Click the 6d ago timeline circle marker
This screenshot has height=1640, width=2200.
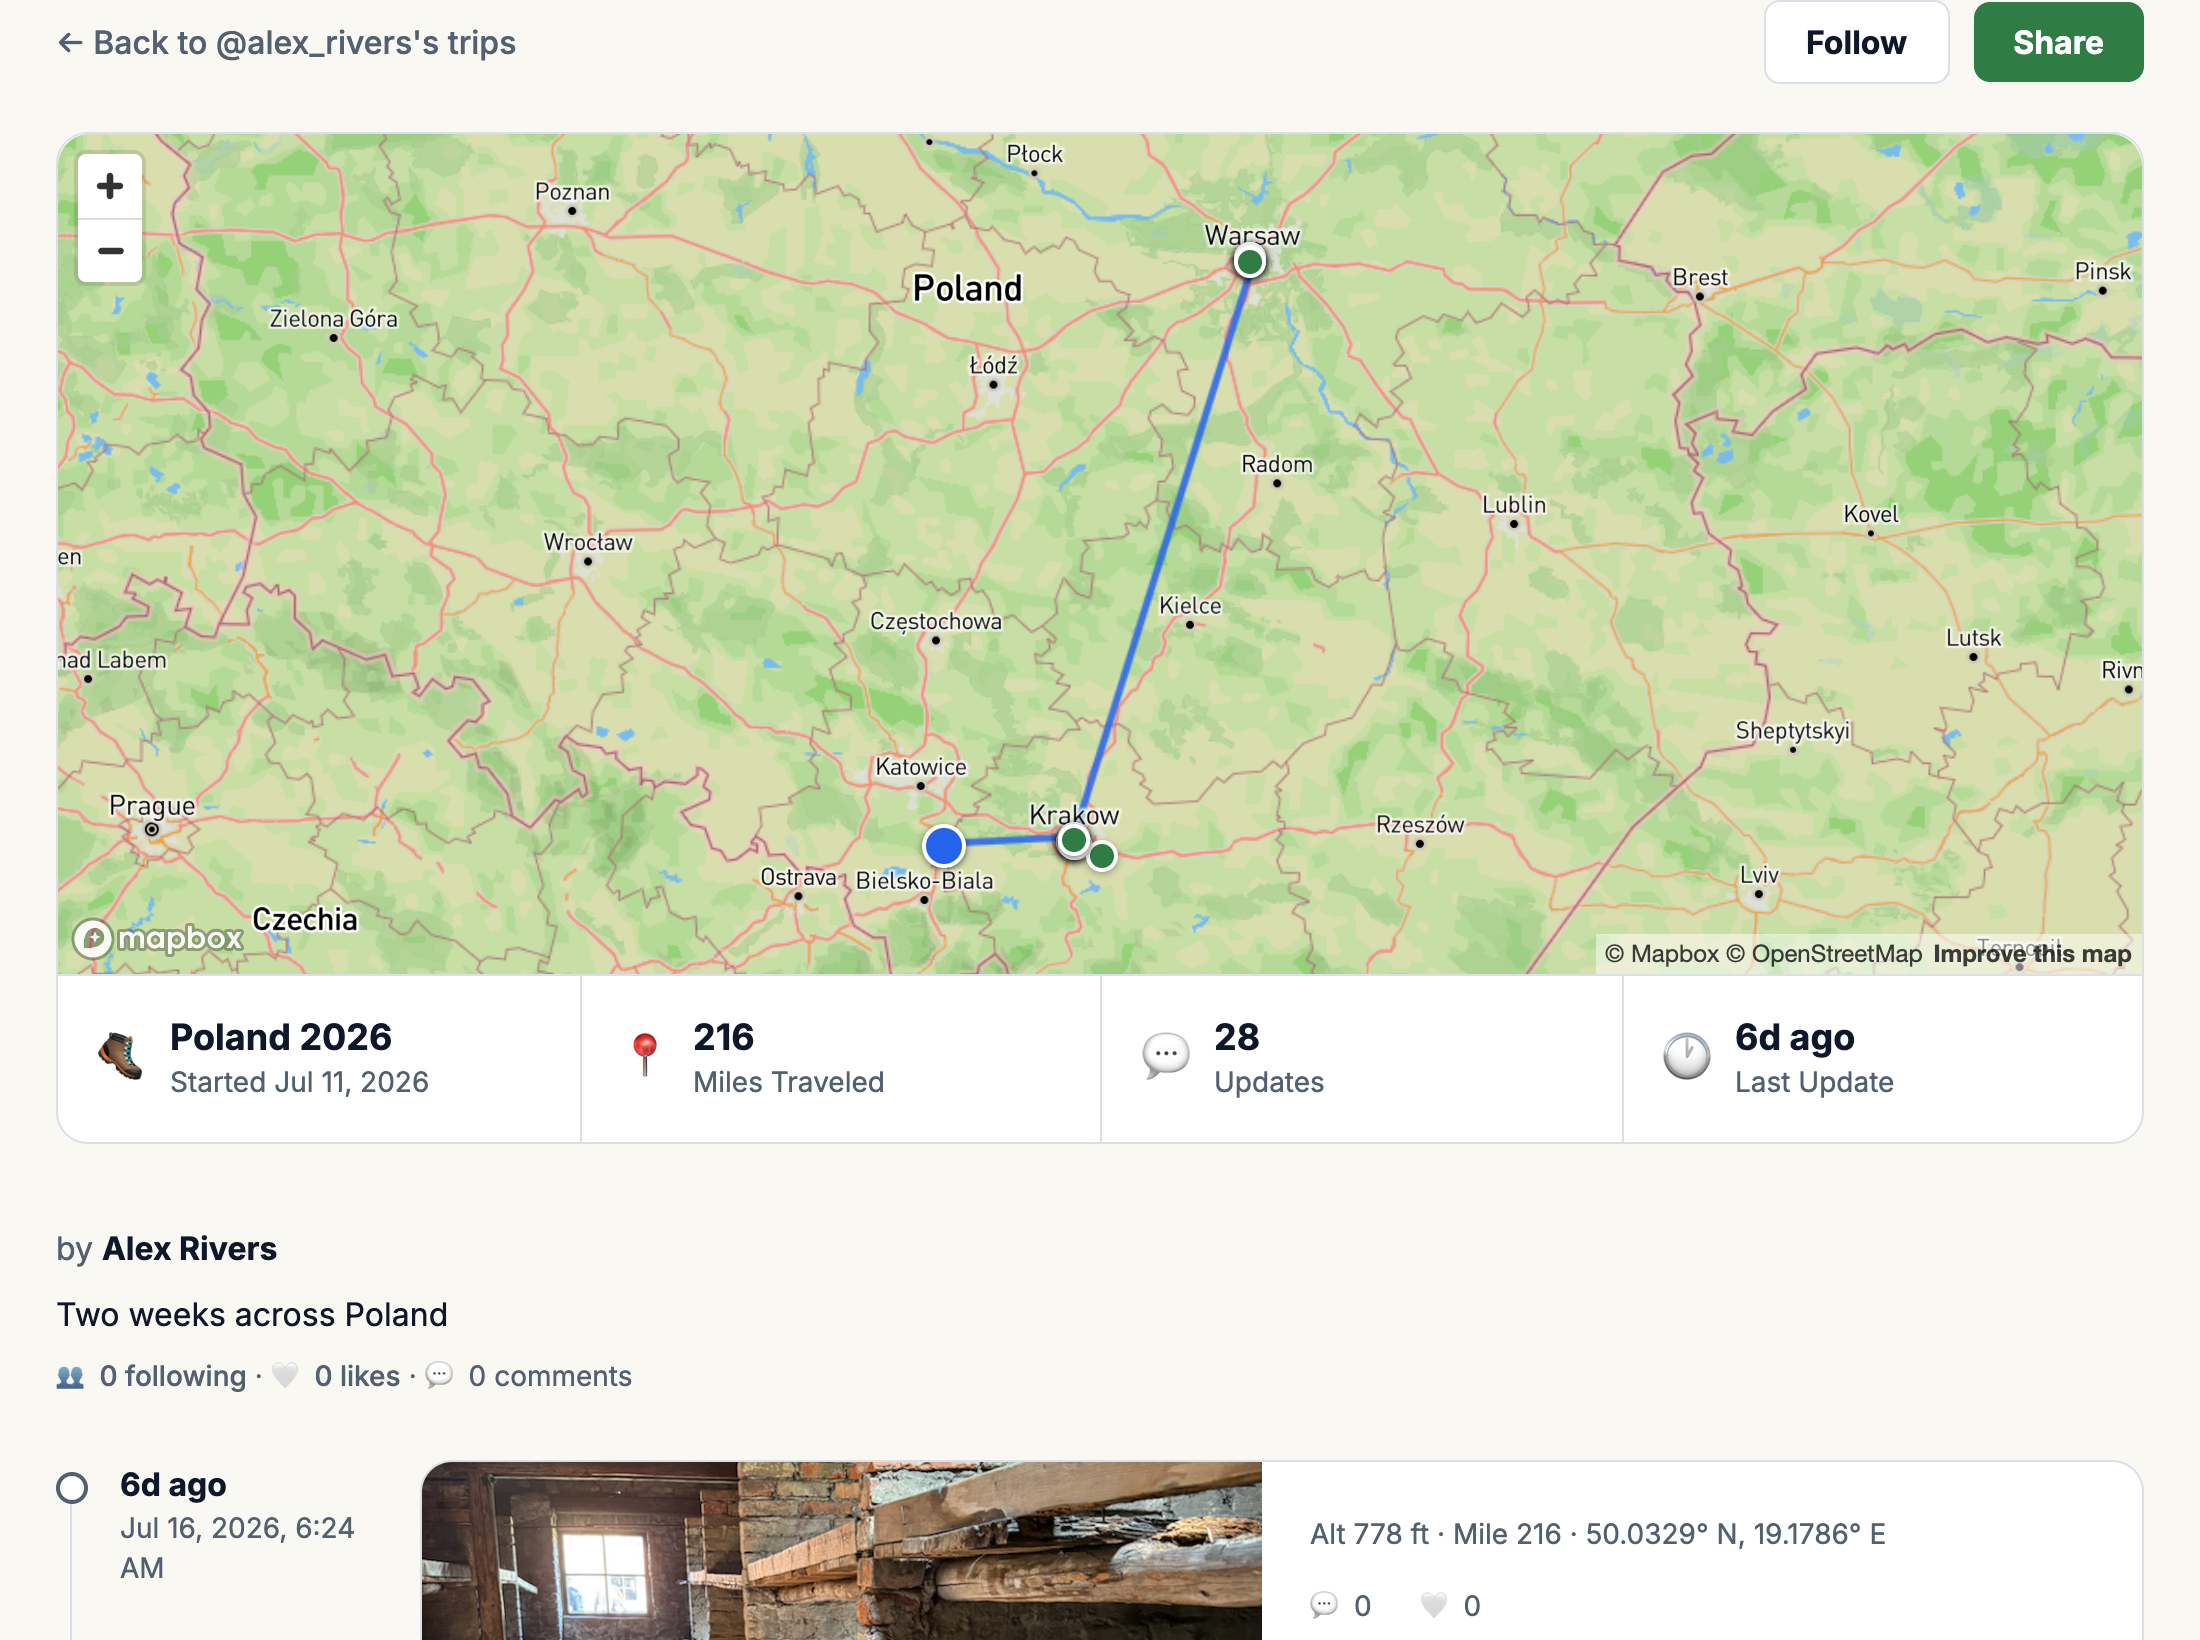click(x=72, y=1488)
